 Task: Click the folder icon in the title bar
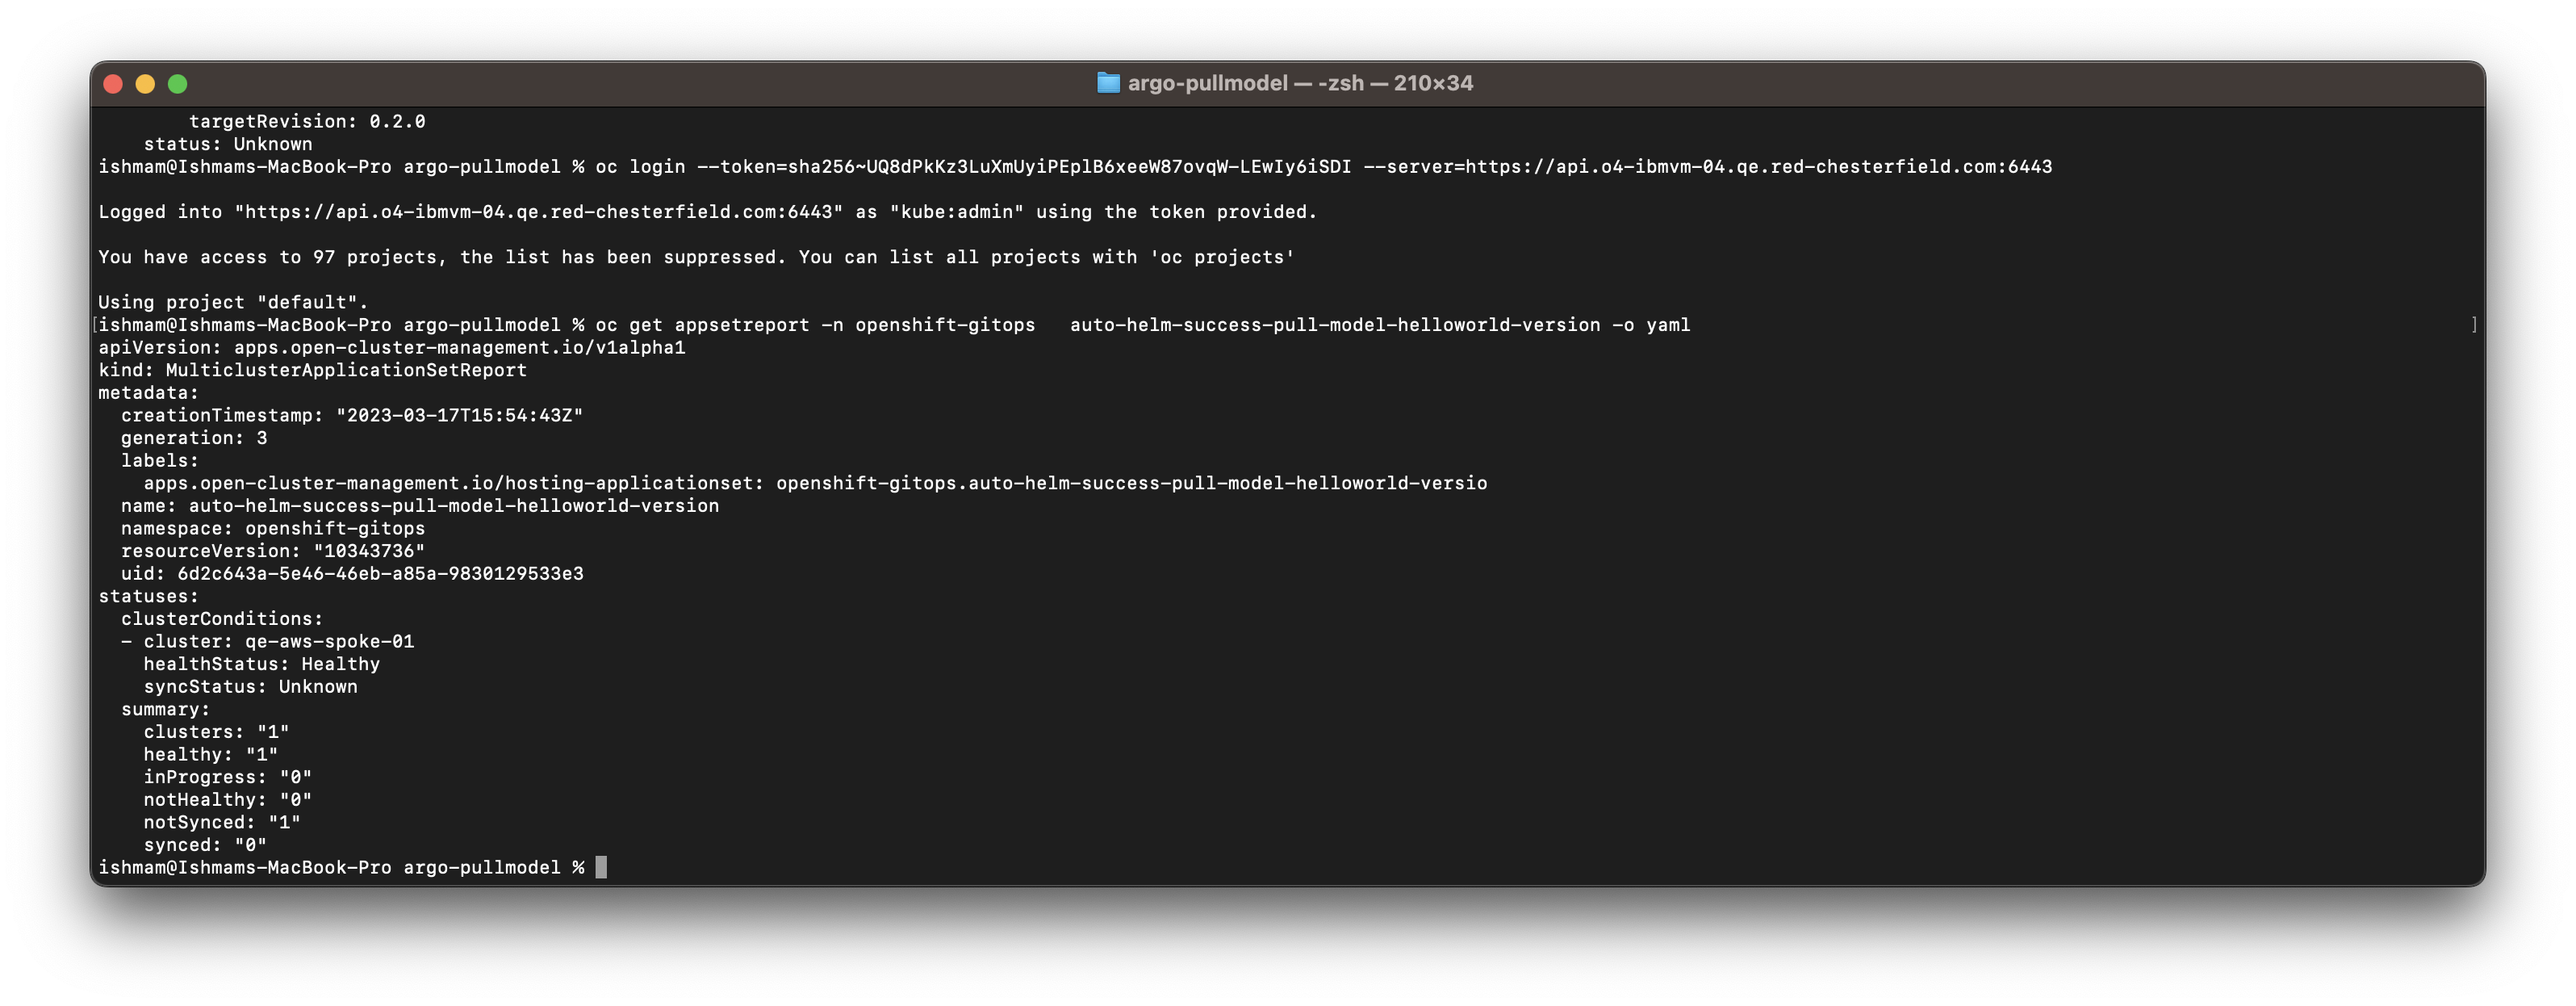1107,83
